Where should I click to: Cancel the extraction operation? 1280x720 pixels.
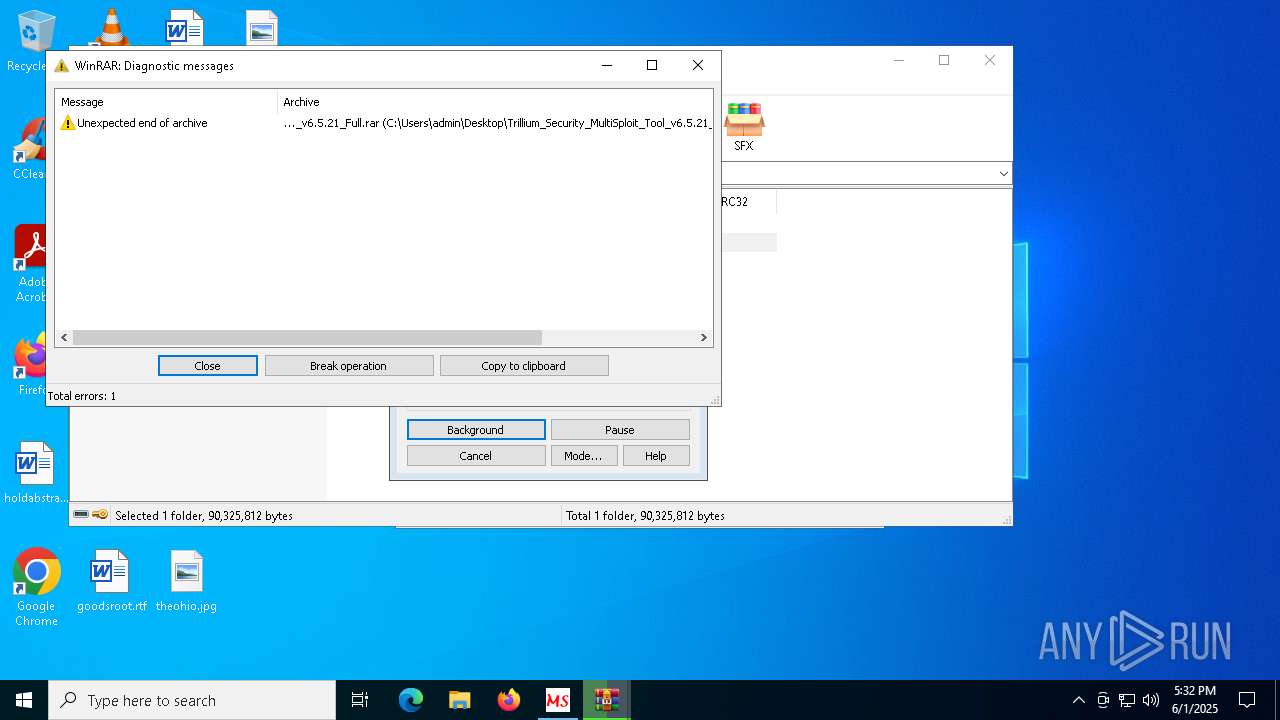[x=475, y=456]
